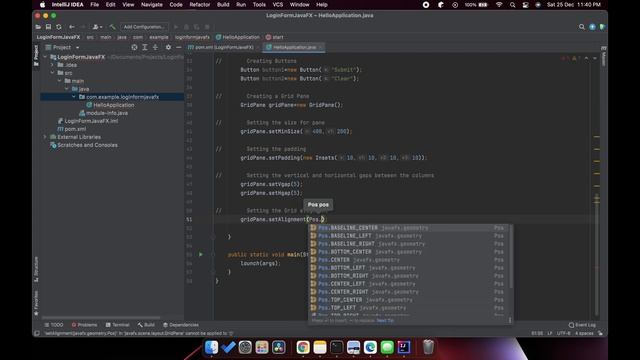This screenshot has width=640, height=360.
Task: Click UTF-8 encoding in the status bar
Action: coord(563,333)
